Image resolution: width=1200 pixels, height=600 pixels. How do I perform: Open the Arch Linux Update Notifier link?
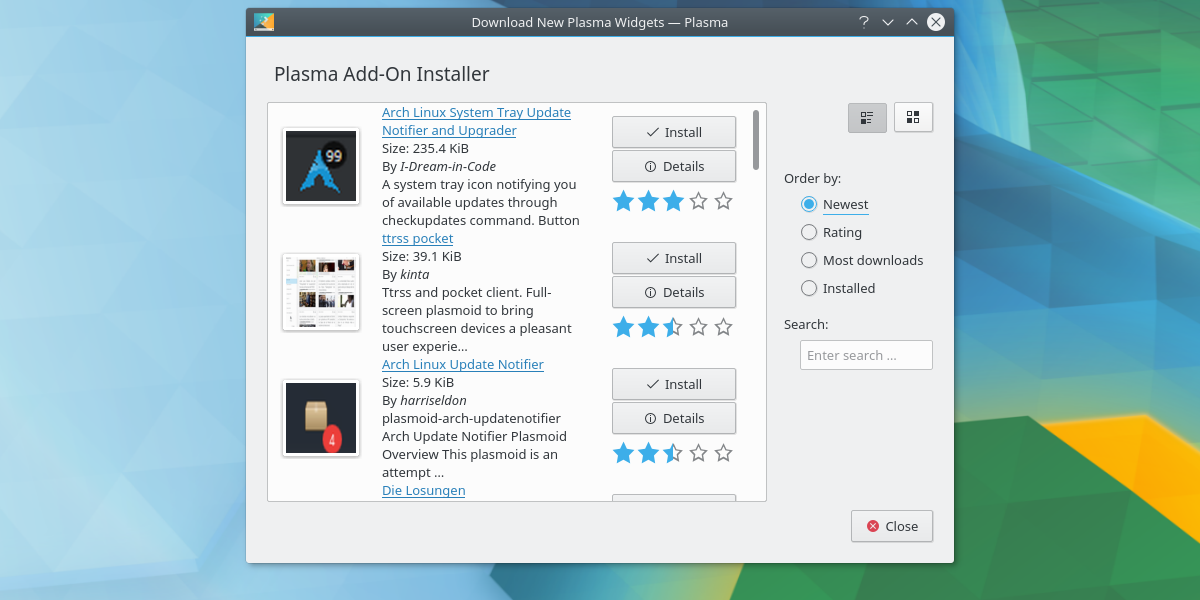coord(463,364)
